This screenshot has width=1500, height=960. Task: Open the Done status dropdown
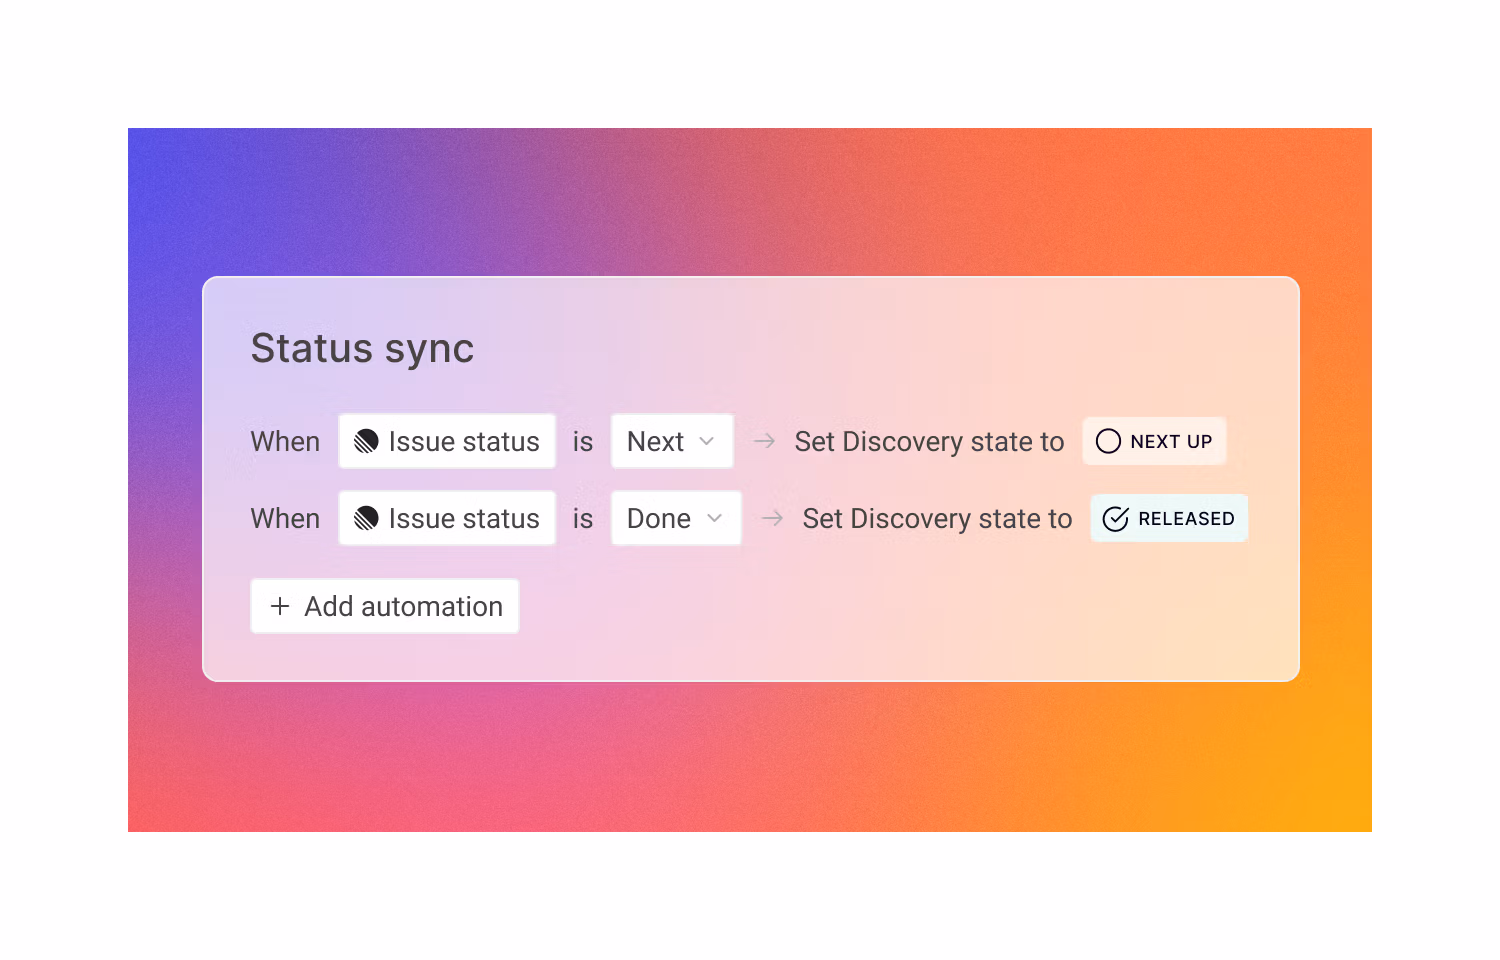tap(676, 518)
